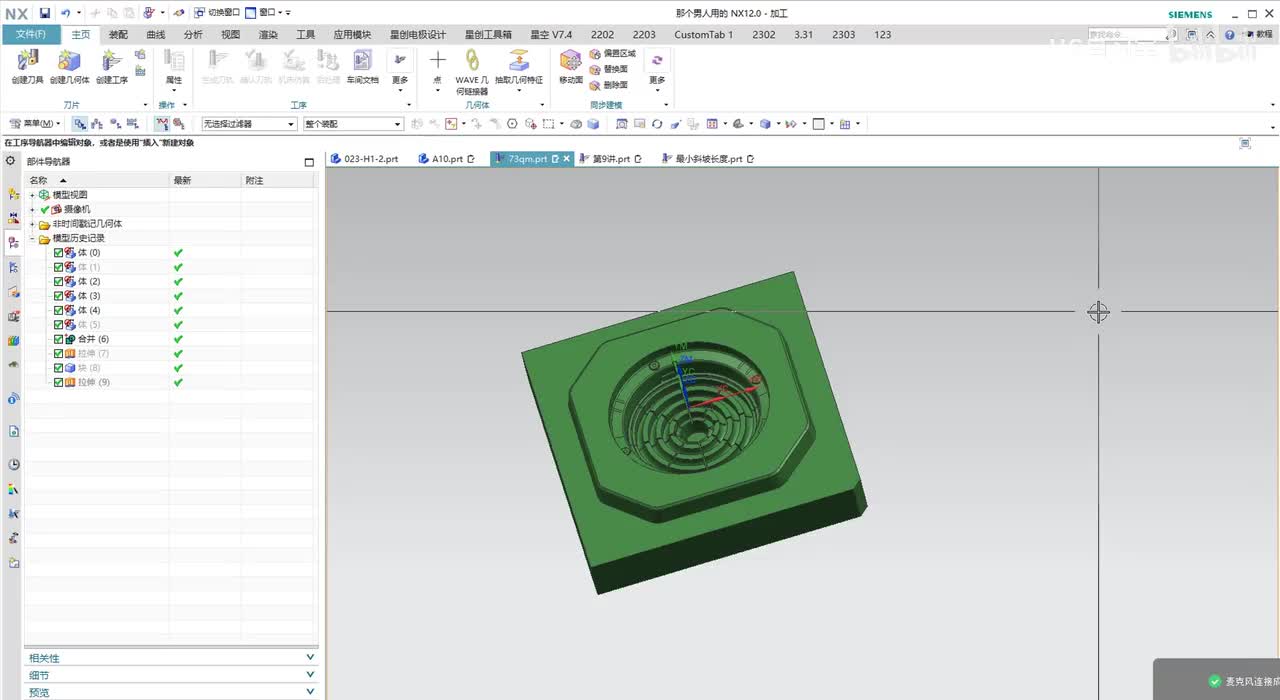1280x700 pixels.
Task: Click the machine tool view icon in toolbar
Action: click(97, 124)
